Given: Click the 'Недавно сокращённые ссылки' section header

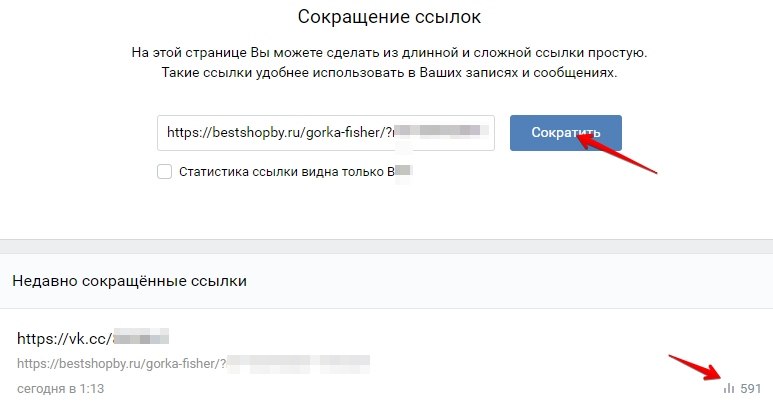Looking at the screenshot, I should [129, 281].
